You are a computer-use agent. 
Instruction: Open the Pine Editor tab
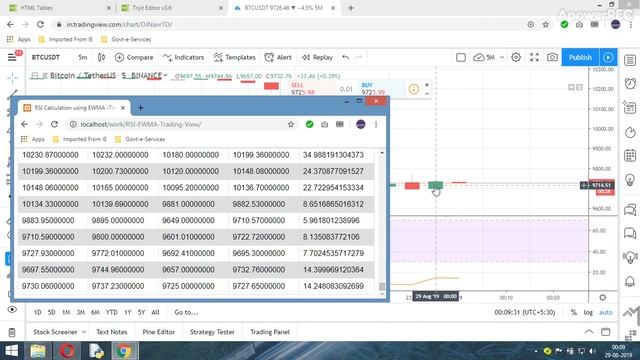(x=158, y=332)
